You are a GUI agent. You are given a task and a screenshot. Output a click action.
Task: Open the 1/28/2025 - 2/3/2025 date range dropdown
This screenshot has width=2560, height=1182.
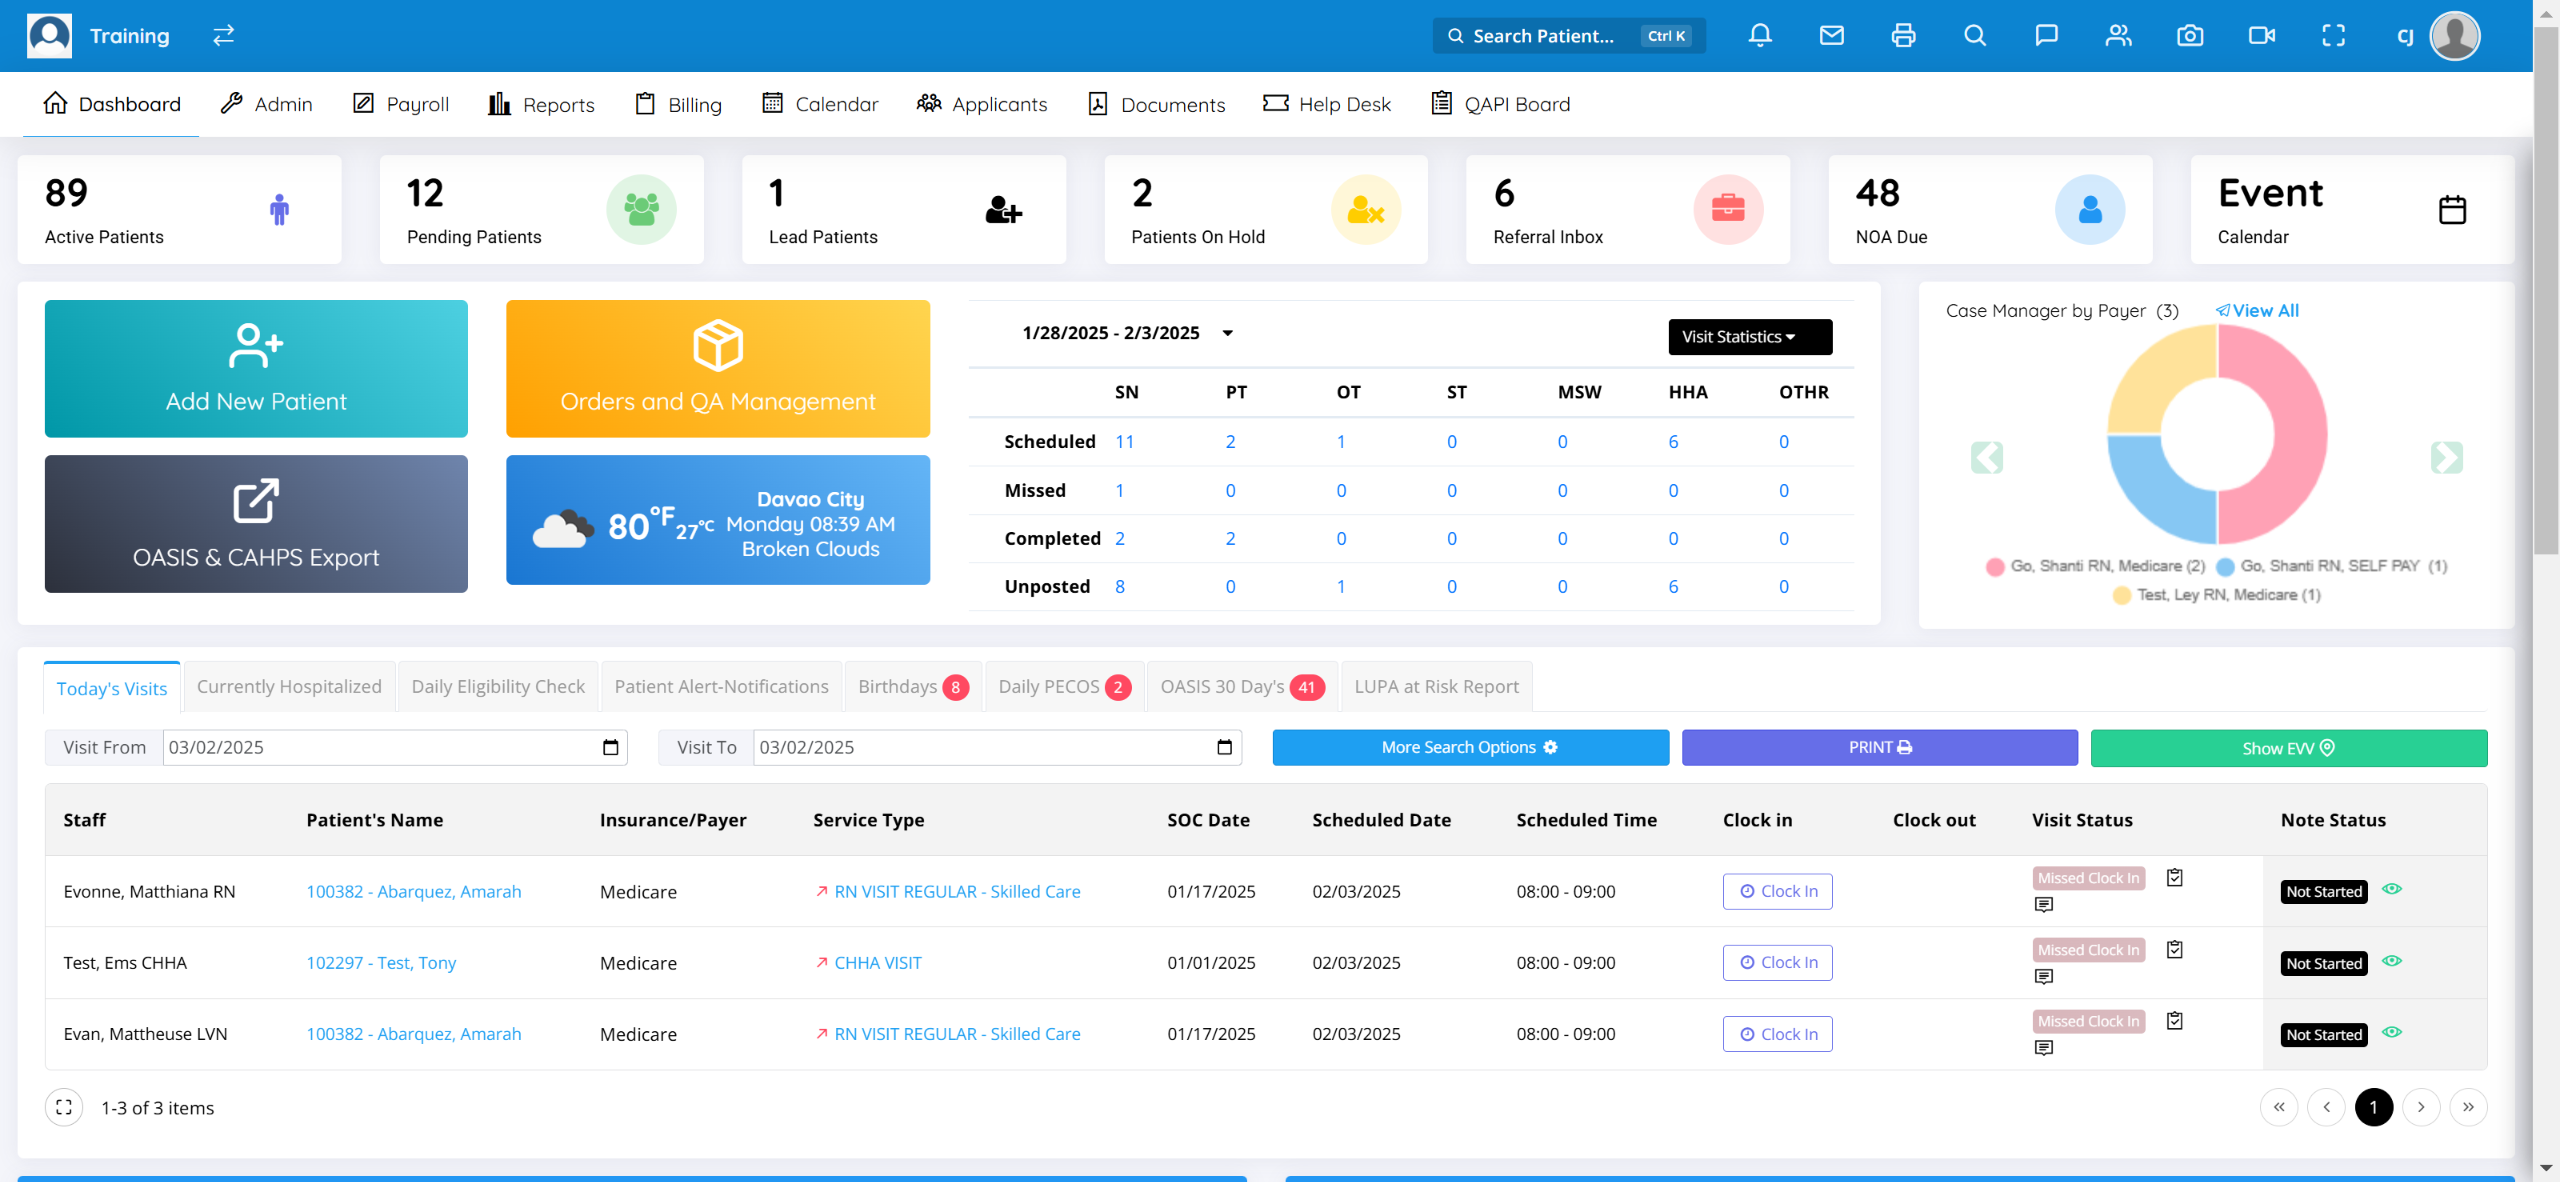1227,333
